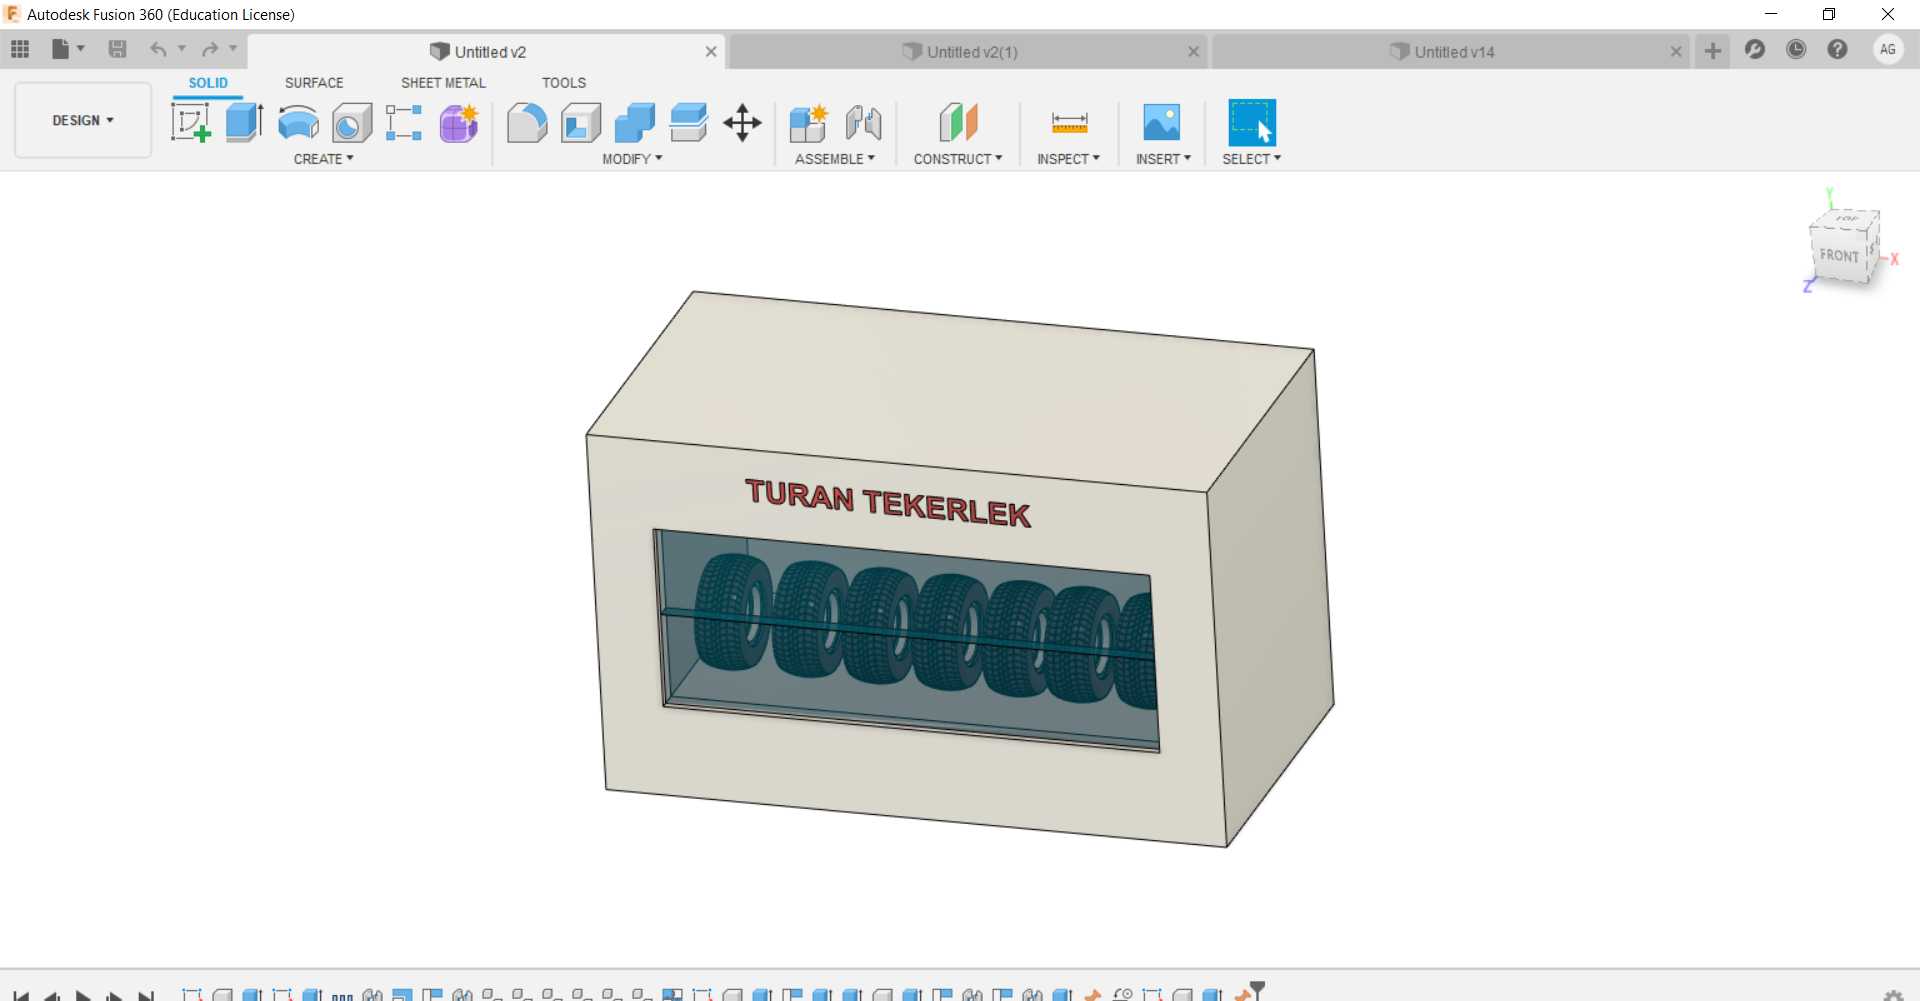Open the redo history arrow

(233, 49)
